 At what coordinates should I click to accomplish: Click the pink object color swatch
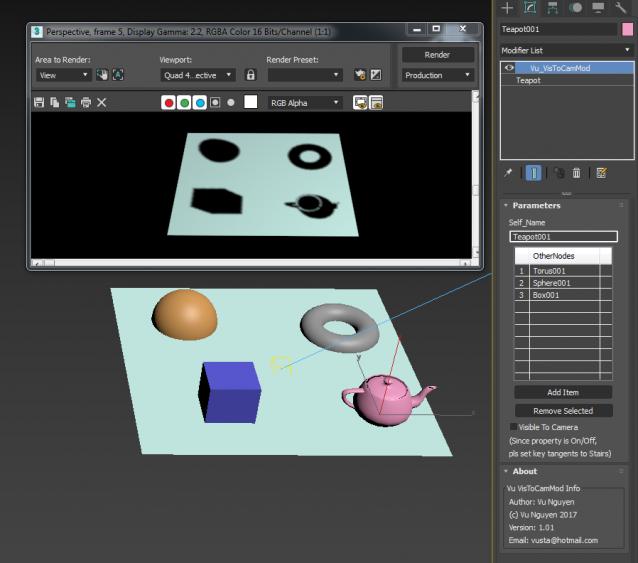(x=627, y=29)
